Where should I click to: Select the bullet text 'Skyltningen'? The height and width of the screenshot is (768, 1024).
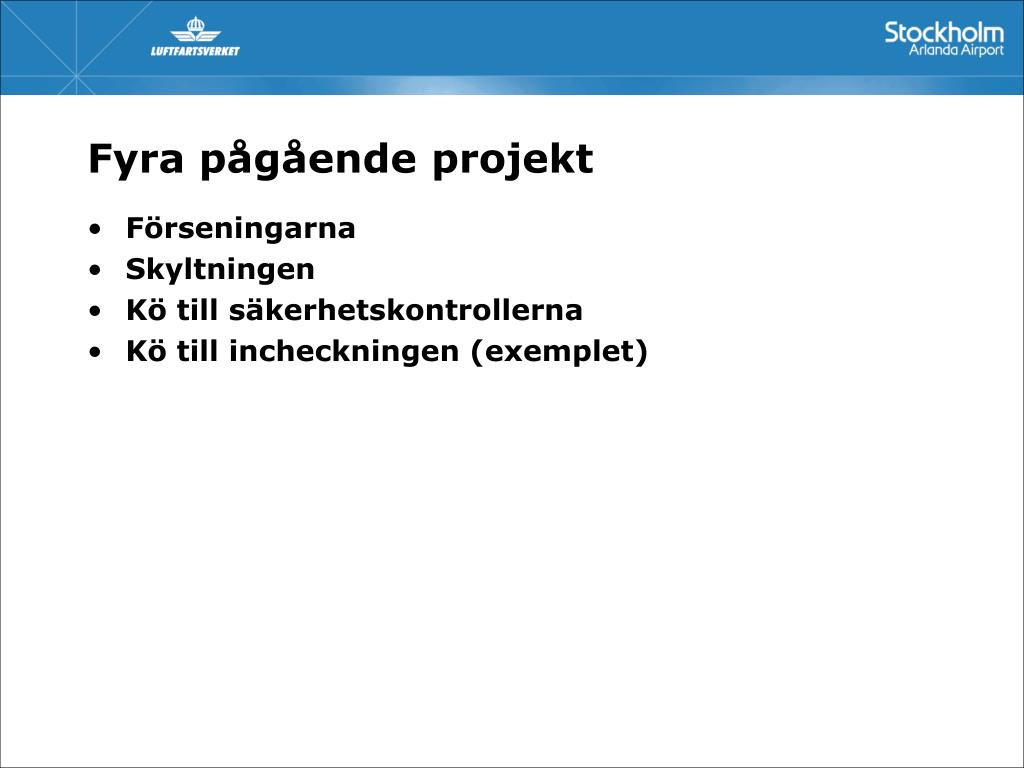pos(220,269)
